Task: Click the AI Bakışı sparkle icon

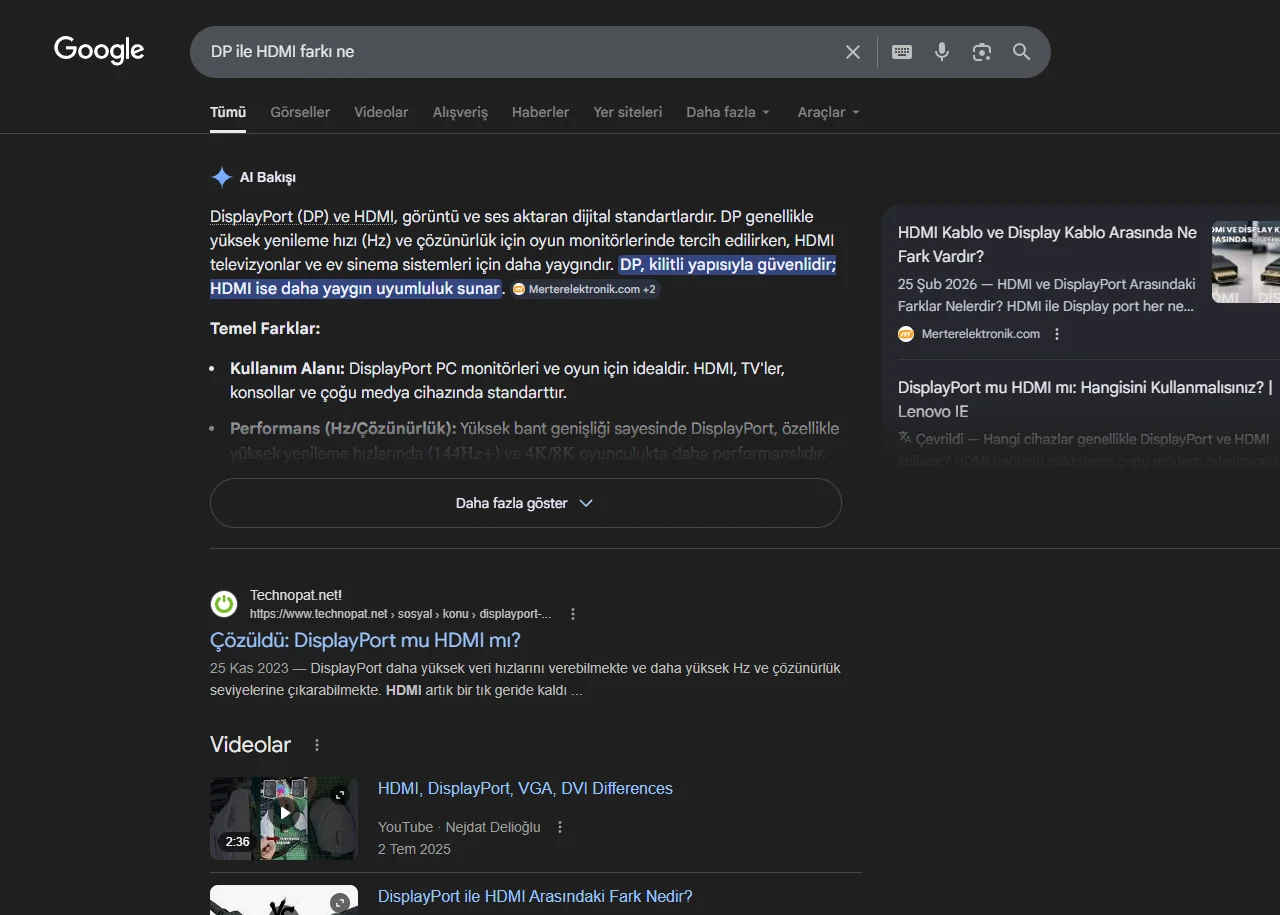Action: [x=222, y=178]
